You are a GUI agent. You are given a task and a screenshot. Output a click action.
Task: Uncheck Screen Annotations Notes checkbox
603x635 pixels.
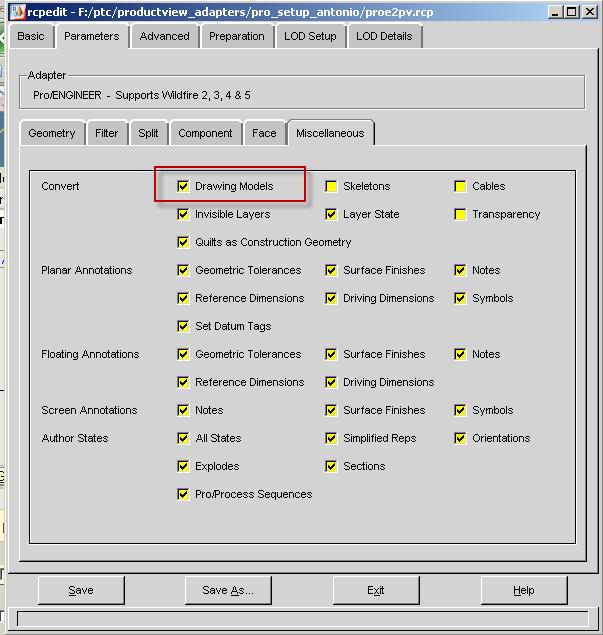pos(183,410)
